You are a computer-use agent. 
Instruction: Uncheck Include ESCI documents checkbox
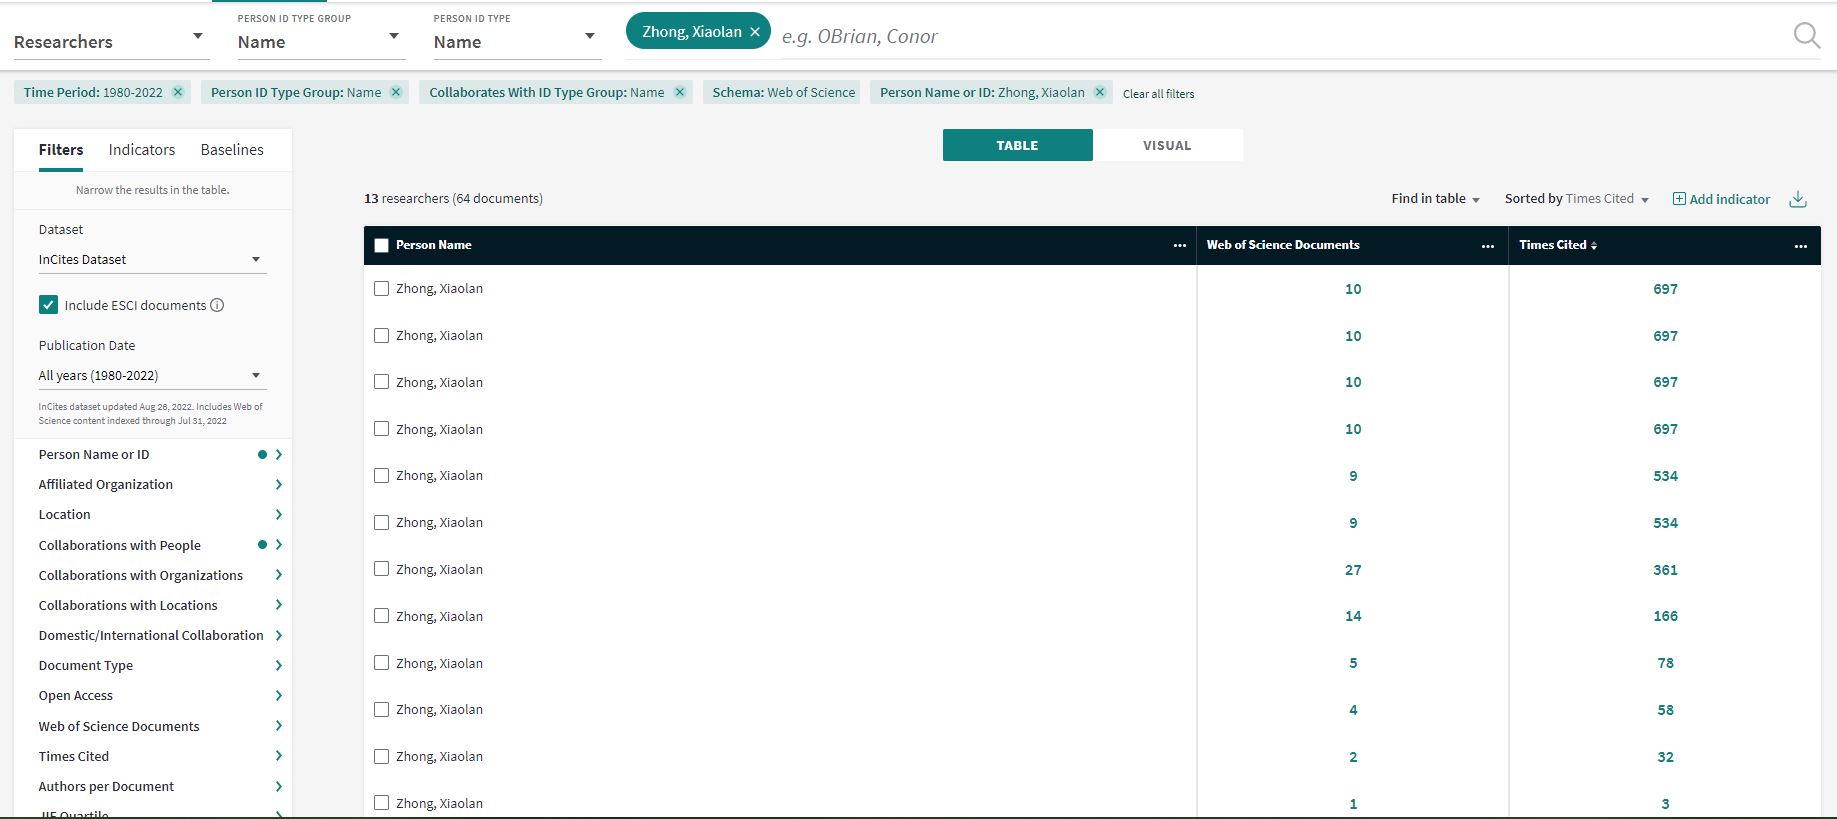(x=48, y=305)
